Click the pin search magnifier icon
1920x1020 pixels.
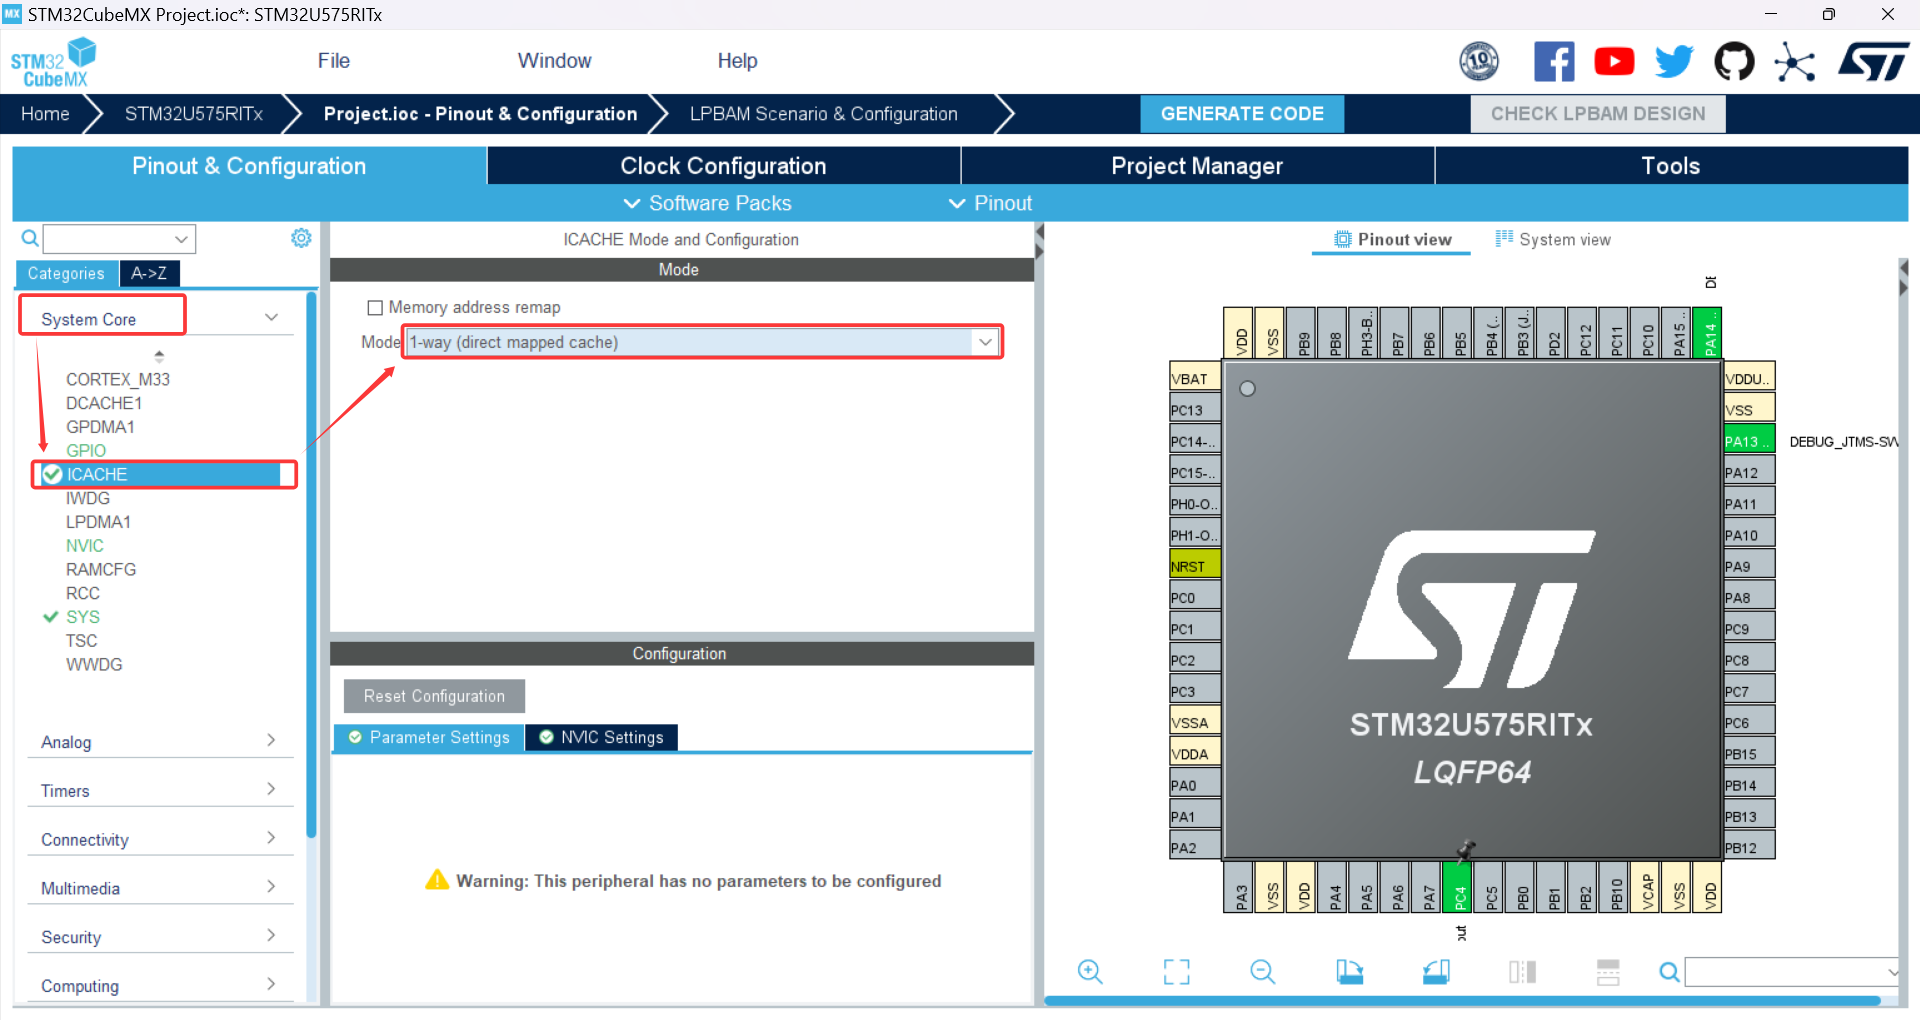[1669, 972]
